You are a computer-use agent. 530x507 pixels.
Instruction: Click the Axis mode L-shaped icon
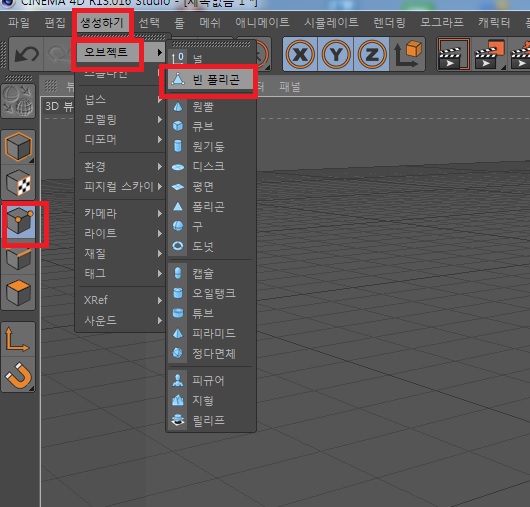18,339
